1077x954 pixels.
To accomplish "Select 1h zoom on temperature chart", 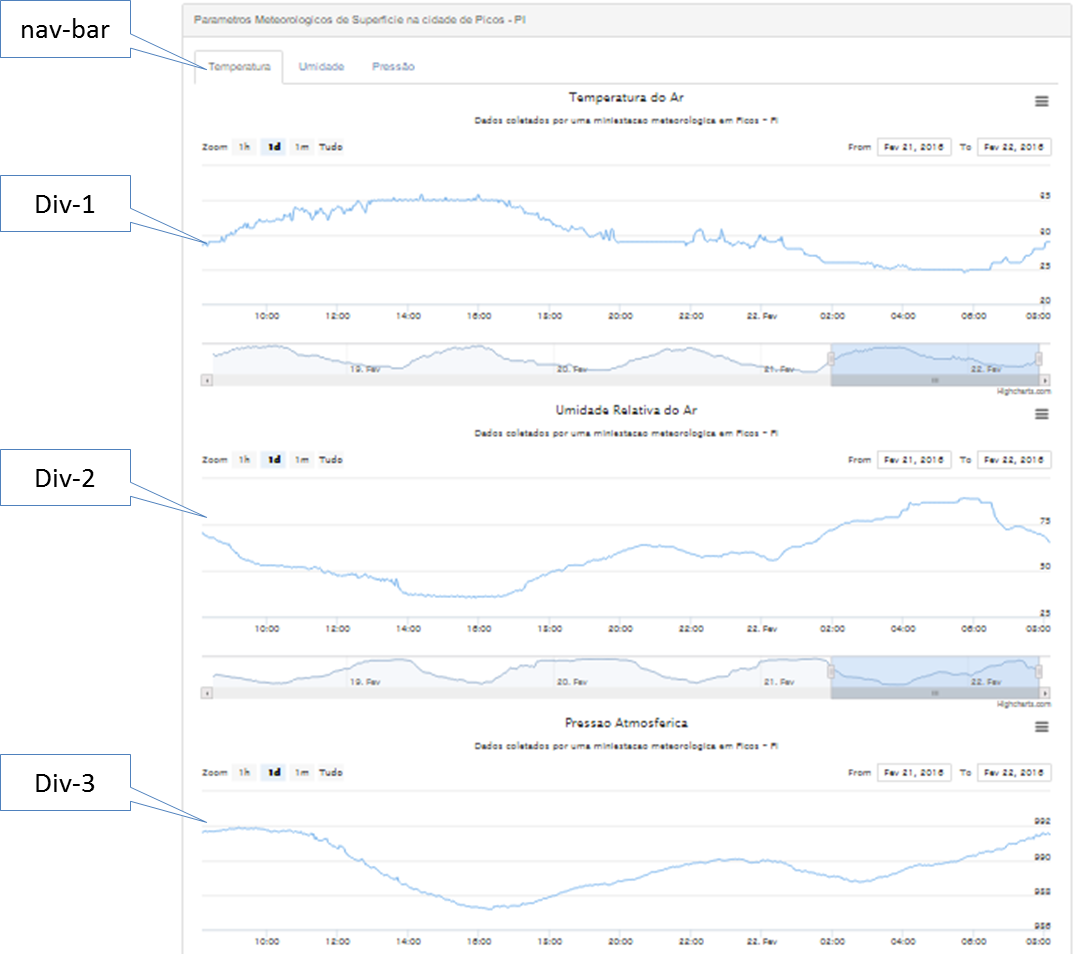I will [x=245, y=147].
